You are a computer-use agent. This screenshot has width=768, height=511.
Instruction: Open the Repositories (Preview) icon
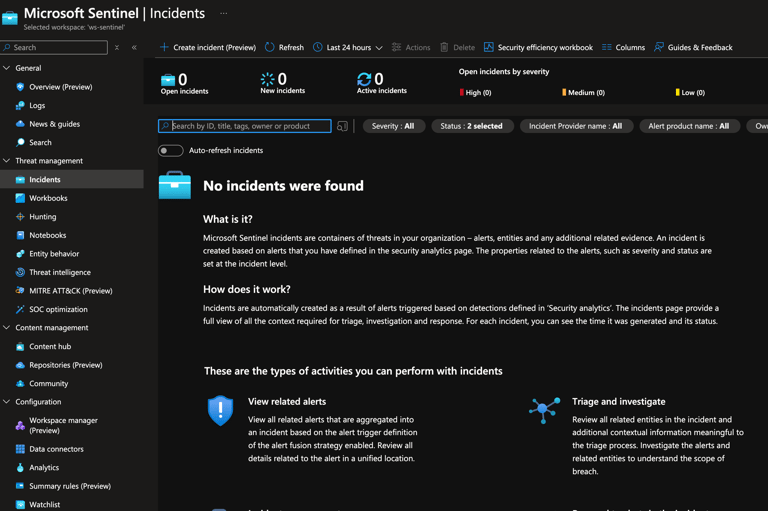[20, 365]
